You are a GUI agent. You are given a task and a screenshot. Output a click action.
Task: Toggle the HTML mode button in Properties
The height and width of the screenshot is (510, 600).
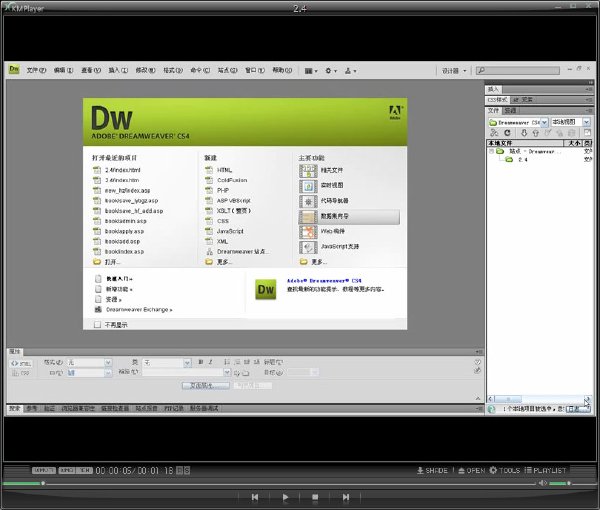pos(21,363)
